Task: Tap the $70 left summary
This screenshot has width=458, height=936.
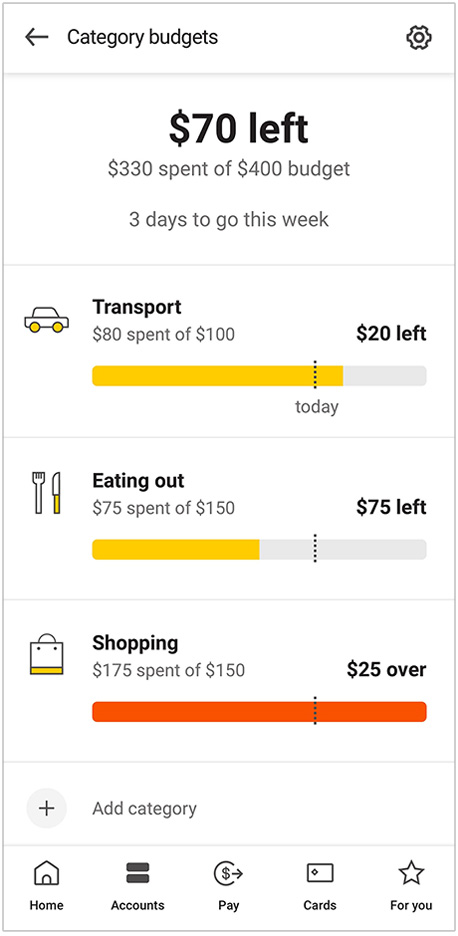Action: pos(238,128)
